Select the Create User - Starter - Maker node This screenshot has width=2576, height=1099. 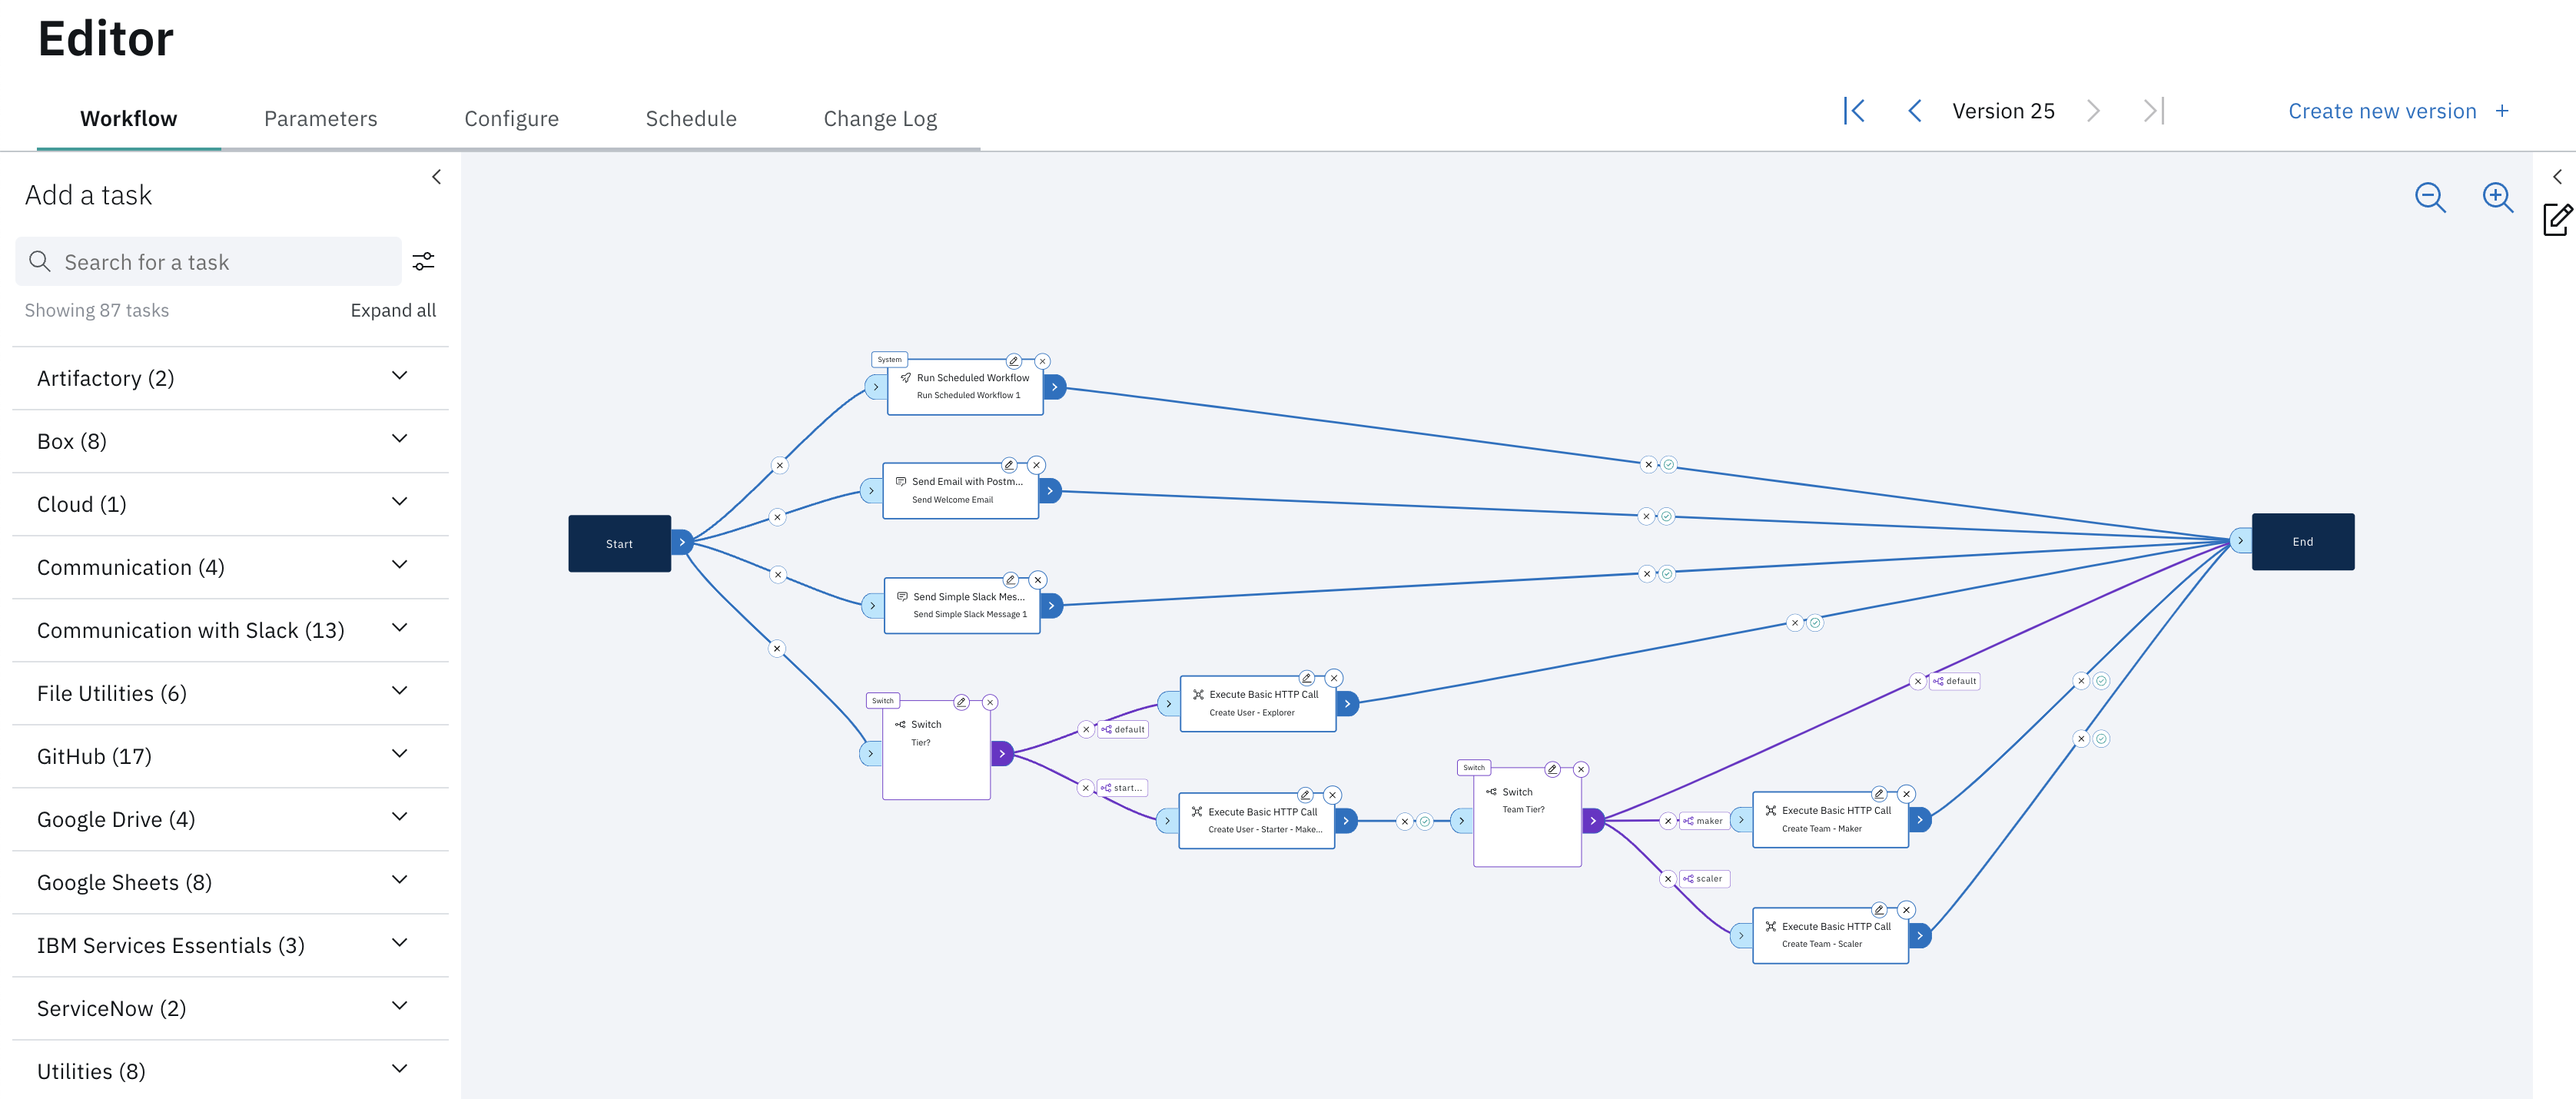click(1257, 821)
